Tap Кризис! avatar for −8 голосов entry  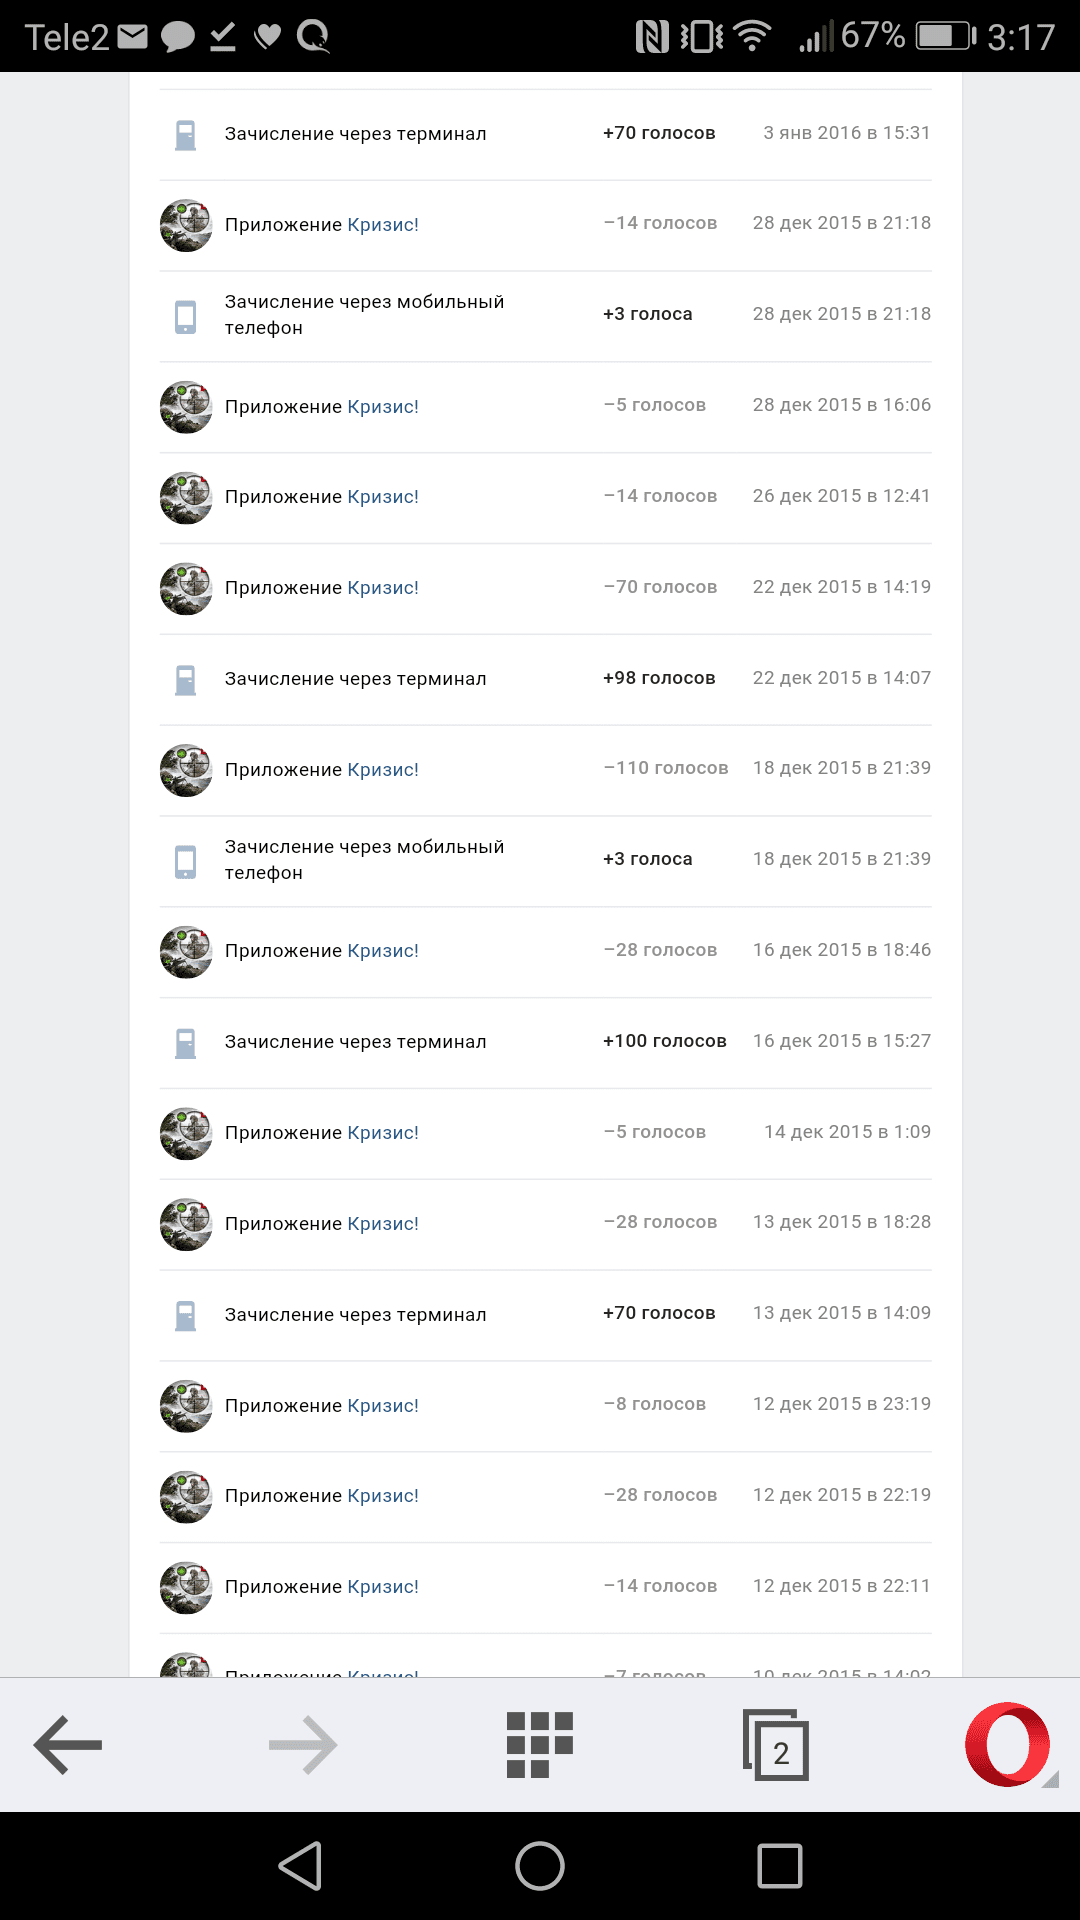pos(186,1406)
